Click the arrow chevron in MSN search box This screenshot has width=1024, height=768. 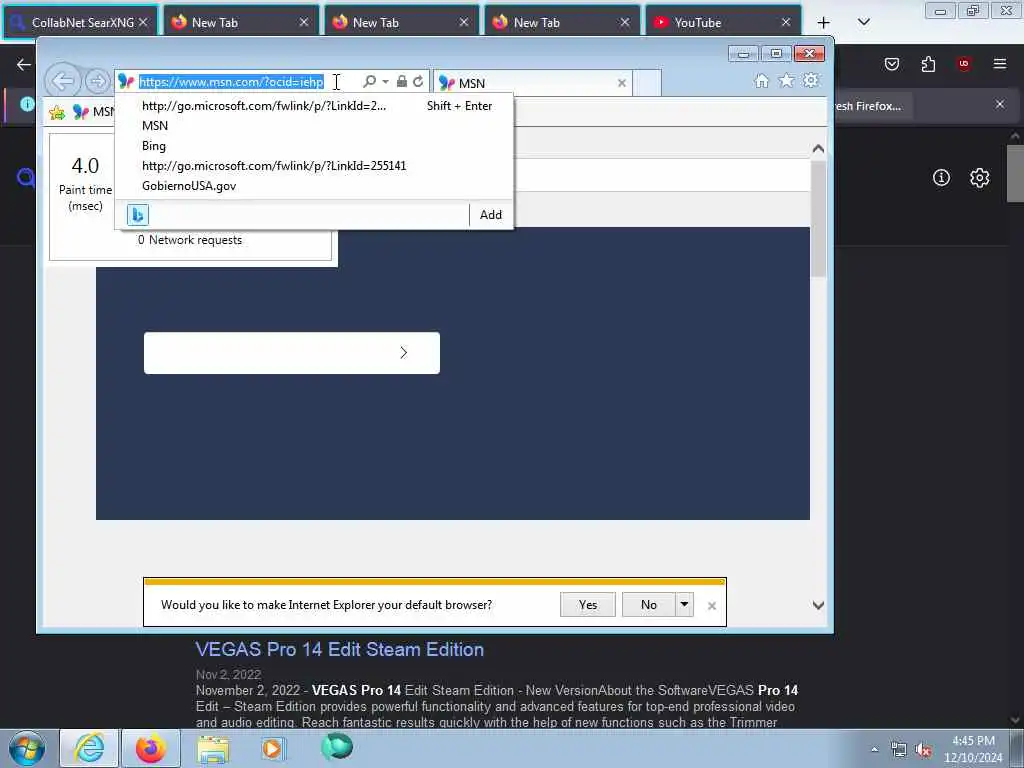tap(404, 353)
